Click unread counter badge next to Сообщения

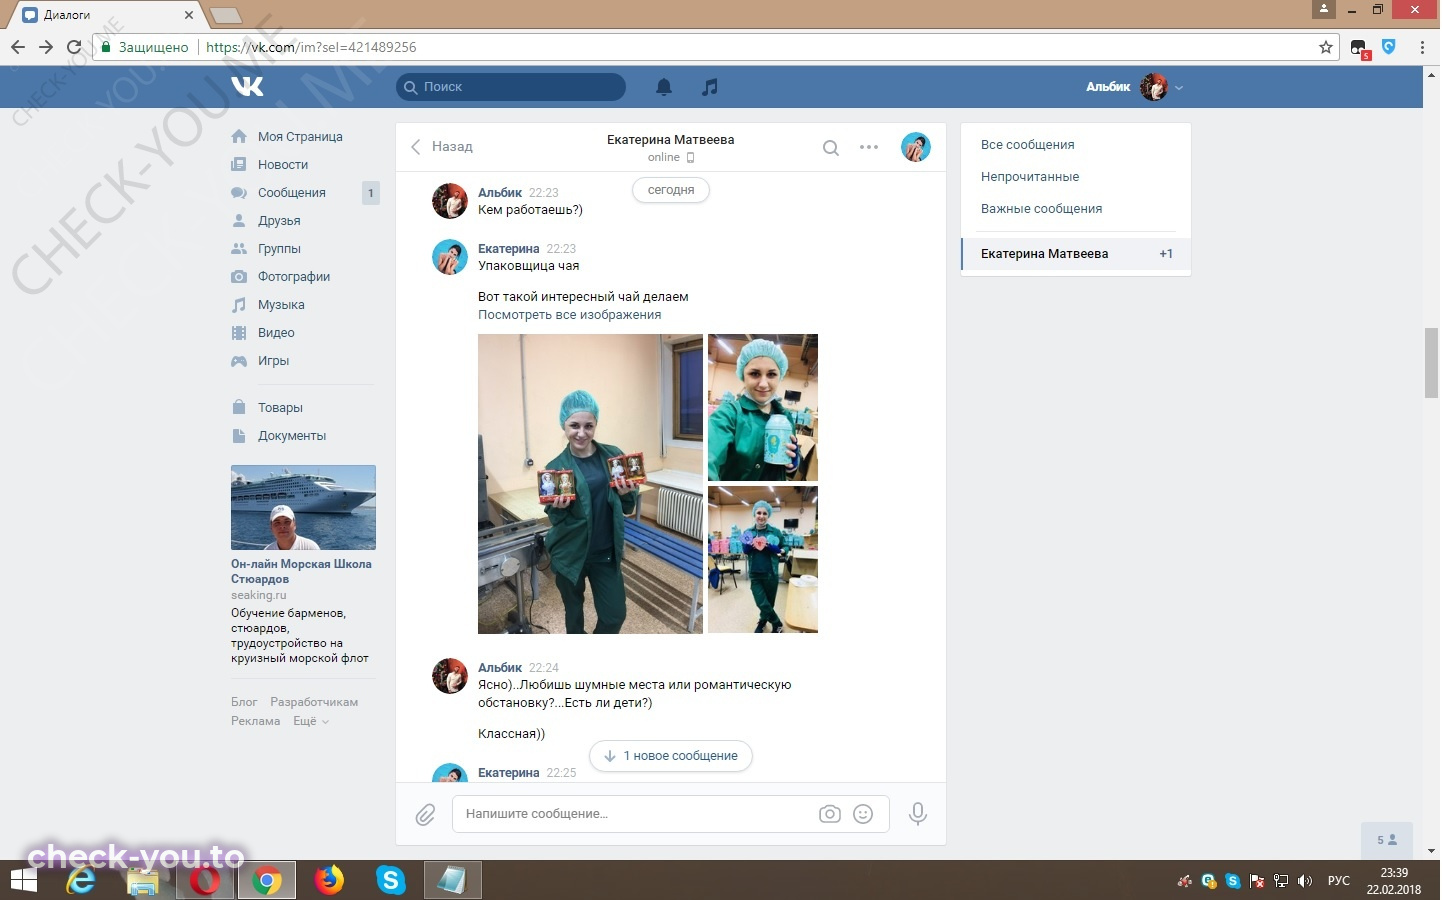pos(371,193)
